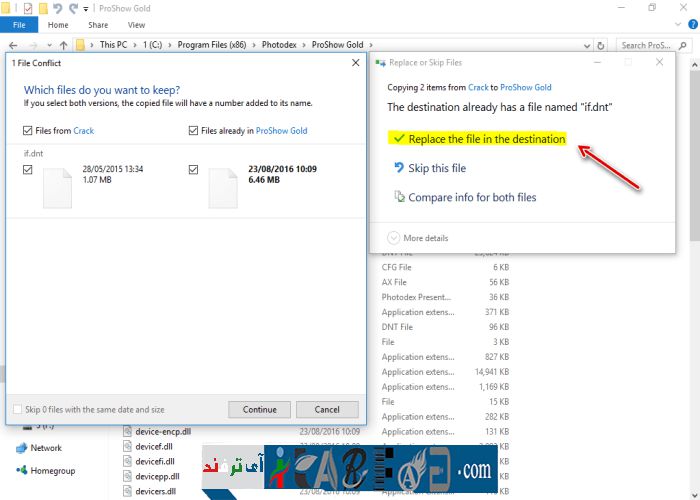The width and height of the screenshot is (700, 500).
Task: Click the Replace file checkmark icon
Action: click(x=398, y=139)
